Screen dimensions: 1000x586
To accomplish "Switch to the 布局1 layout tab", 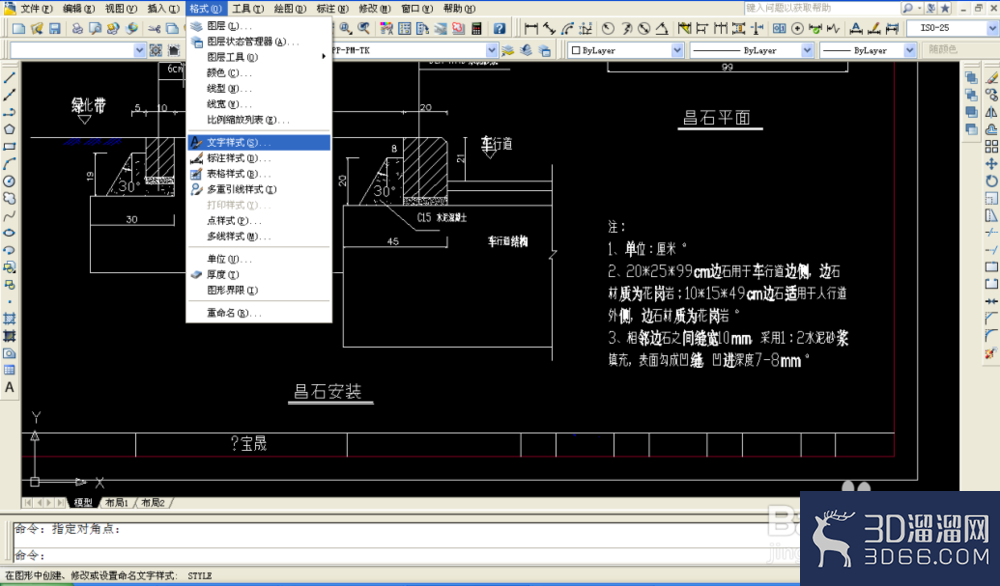I will click(x=117, y=502).
